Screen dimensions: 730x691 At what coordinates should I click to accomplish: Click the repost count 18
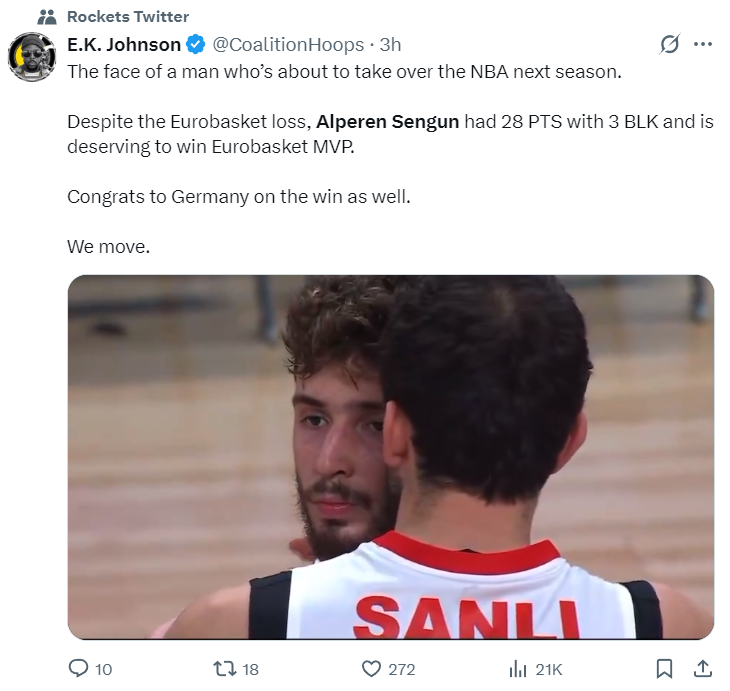pos(250,670)
